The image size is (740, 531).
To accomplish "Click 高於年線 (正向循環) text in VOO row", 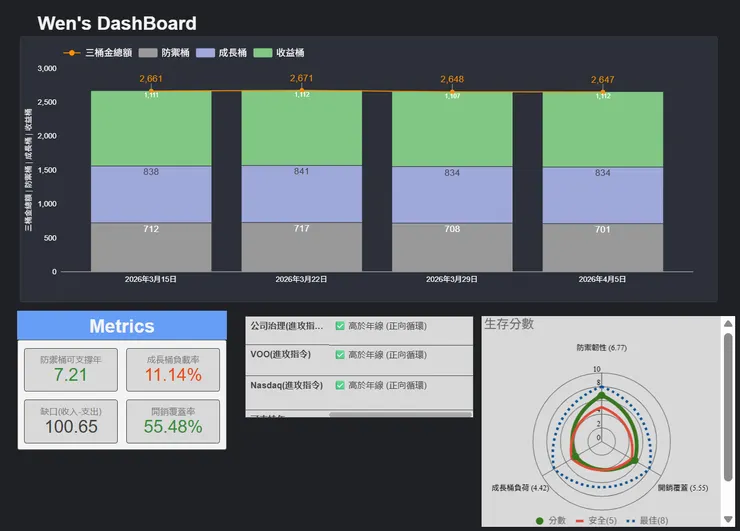I will click(x=387, y=354).
